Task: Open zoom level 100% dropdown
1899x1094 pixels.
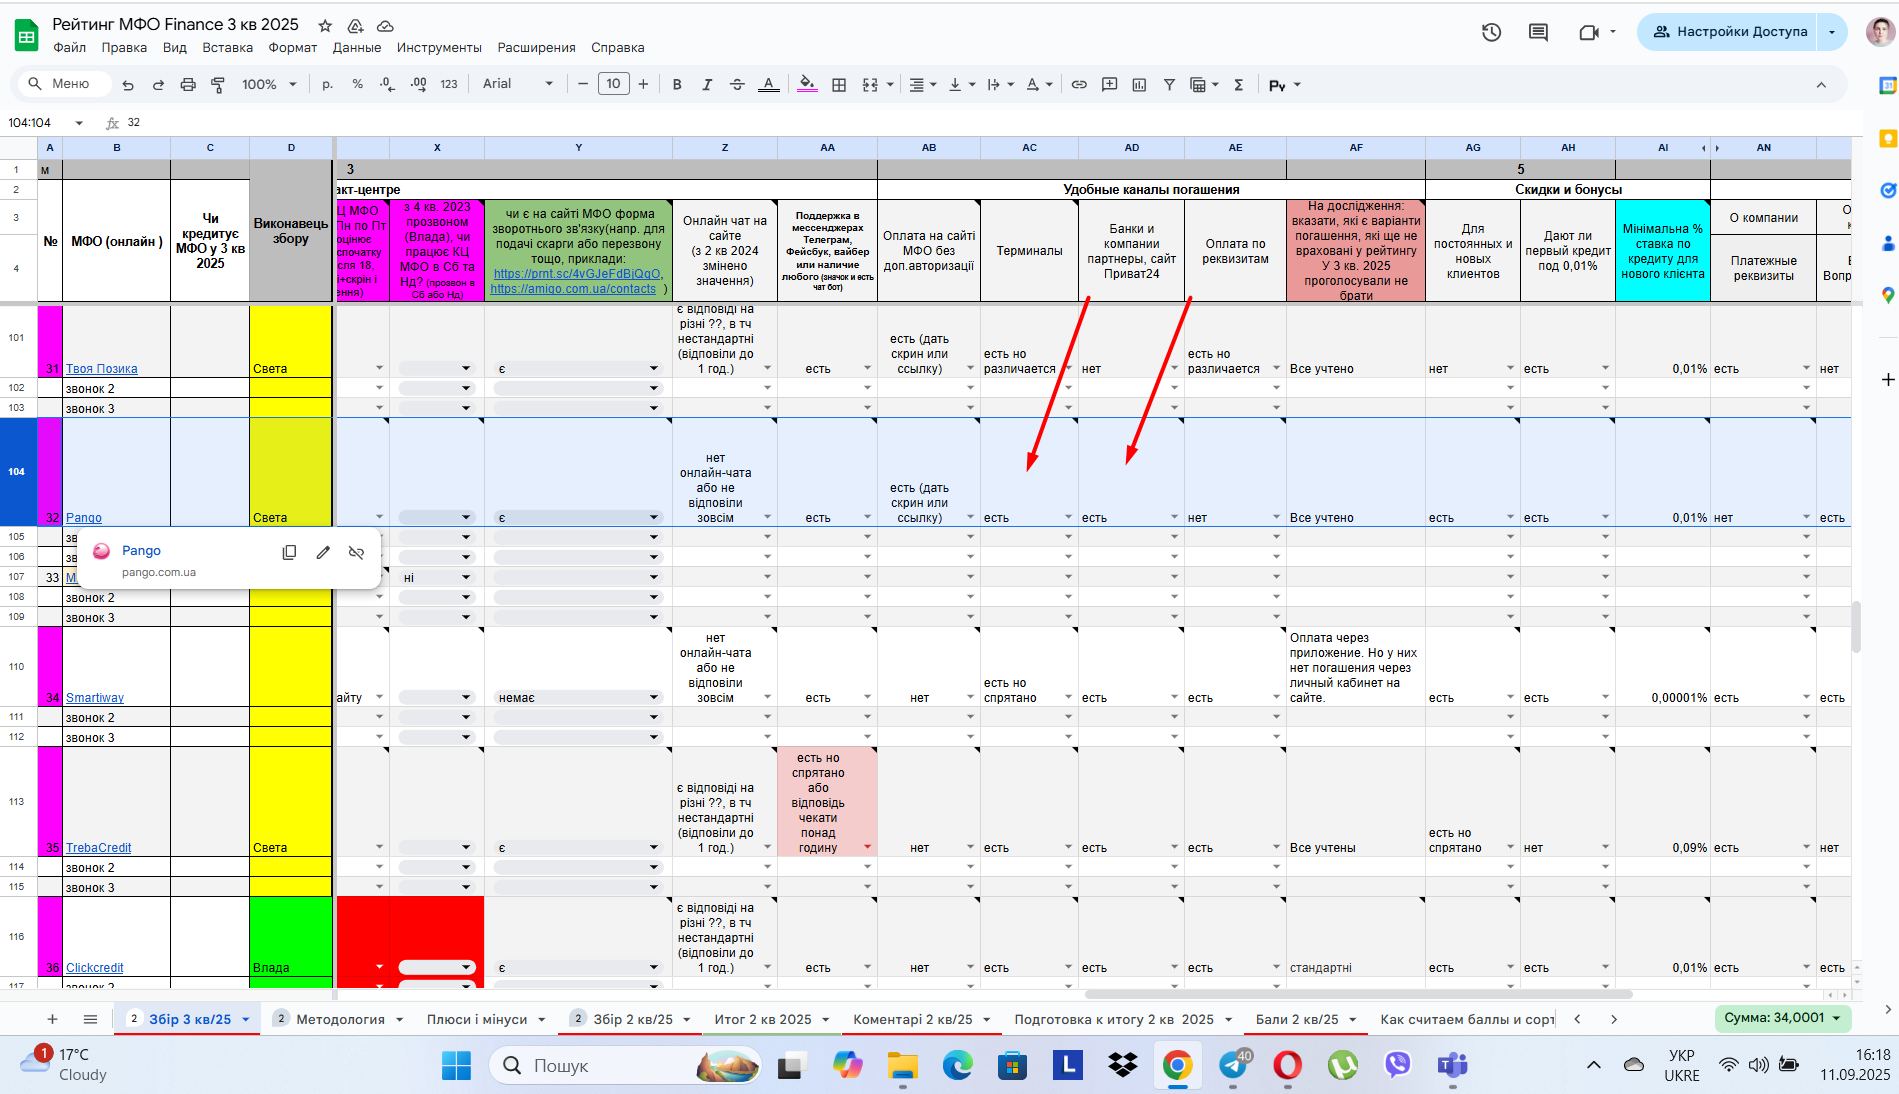Action: [x=269, y=85]
